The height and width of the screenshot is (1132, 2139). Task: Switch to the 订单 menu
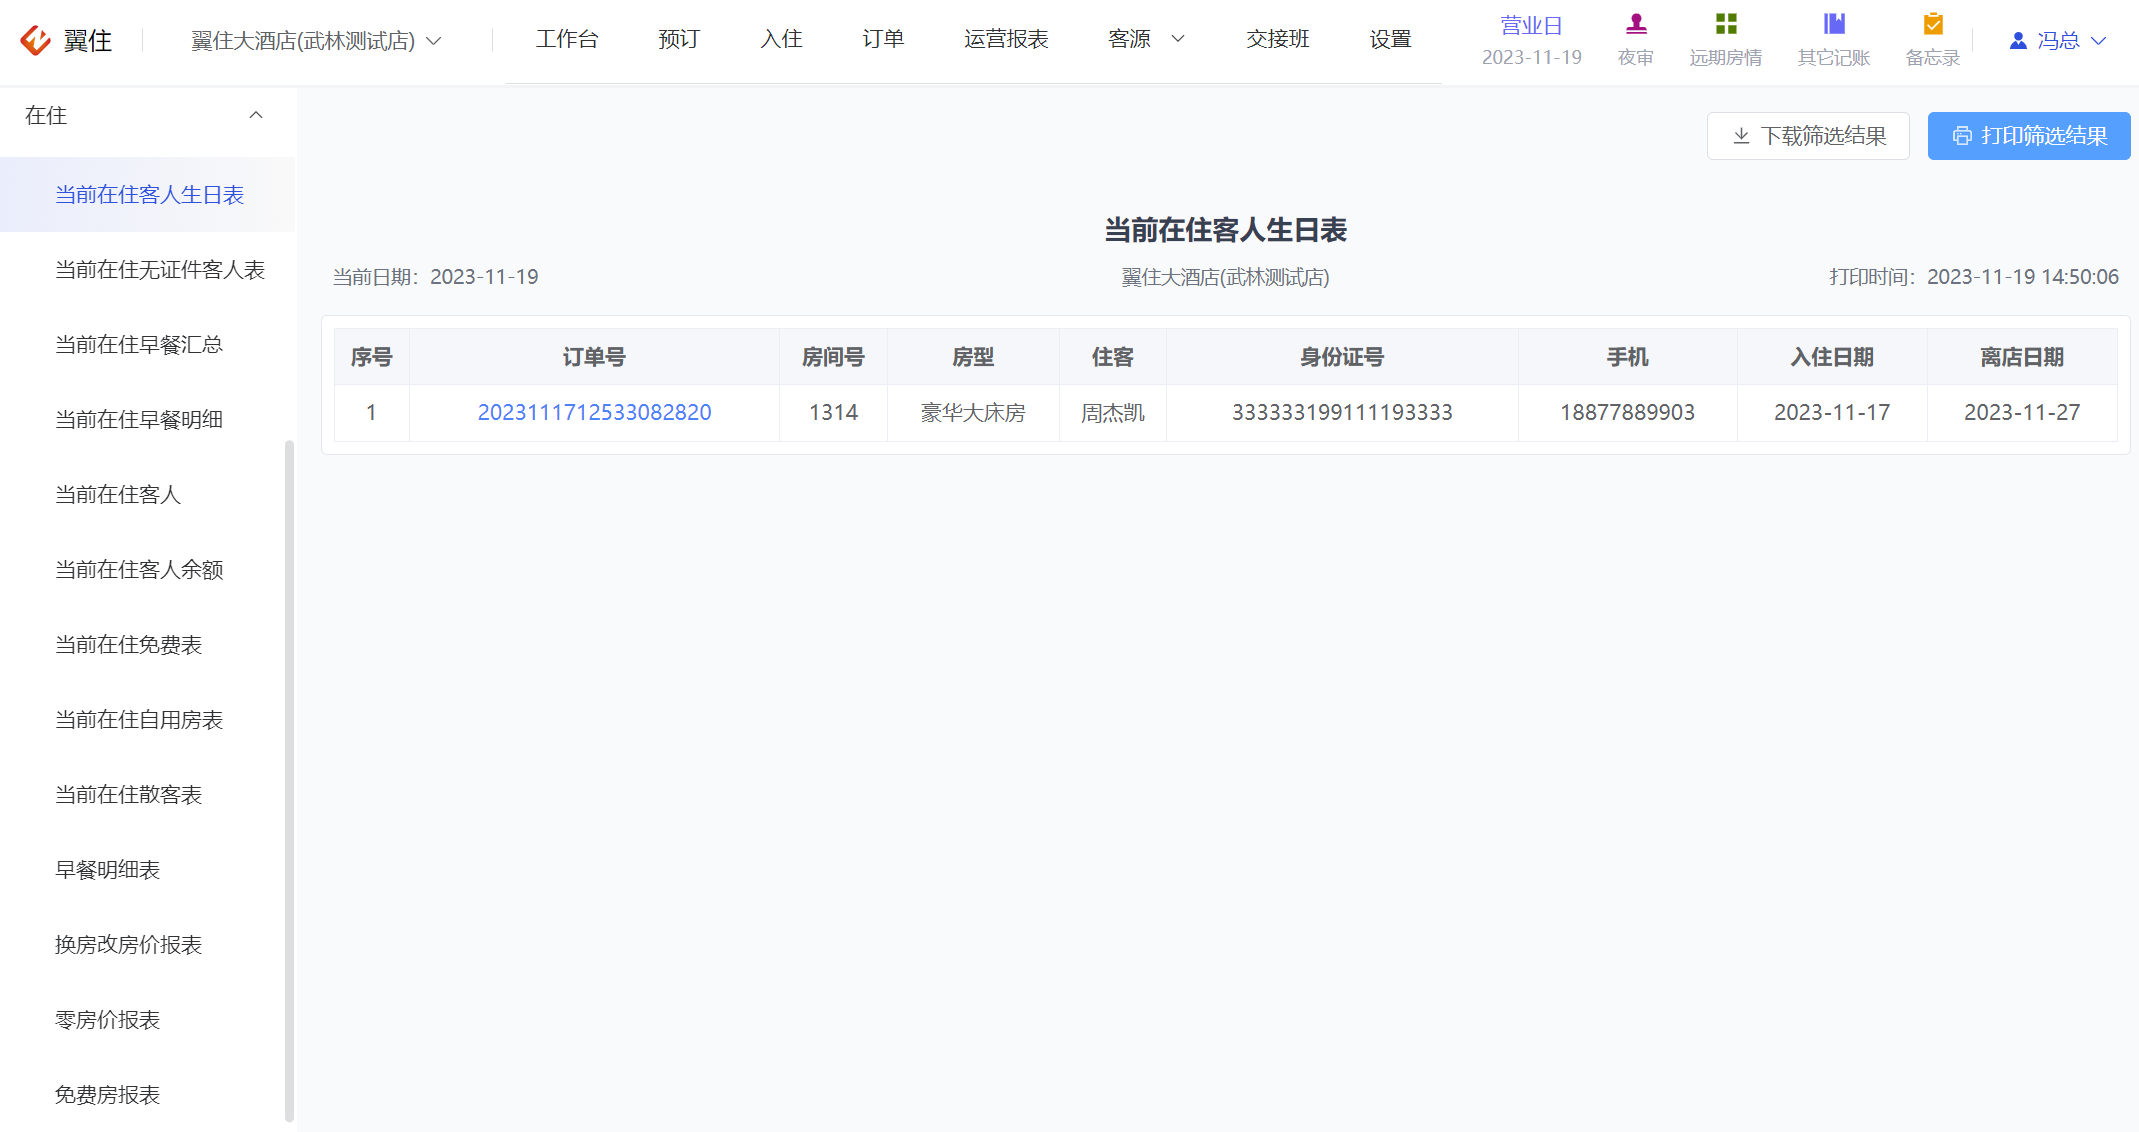[x=883, y=39]
